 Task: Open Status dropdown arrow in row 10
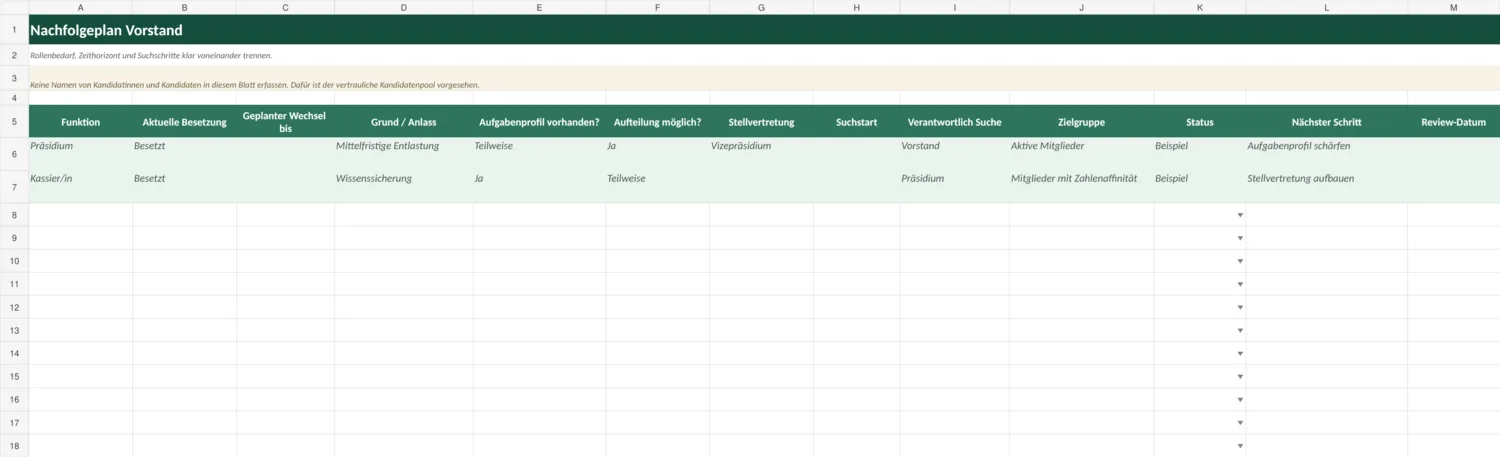[1240, 261]
